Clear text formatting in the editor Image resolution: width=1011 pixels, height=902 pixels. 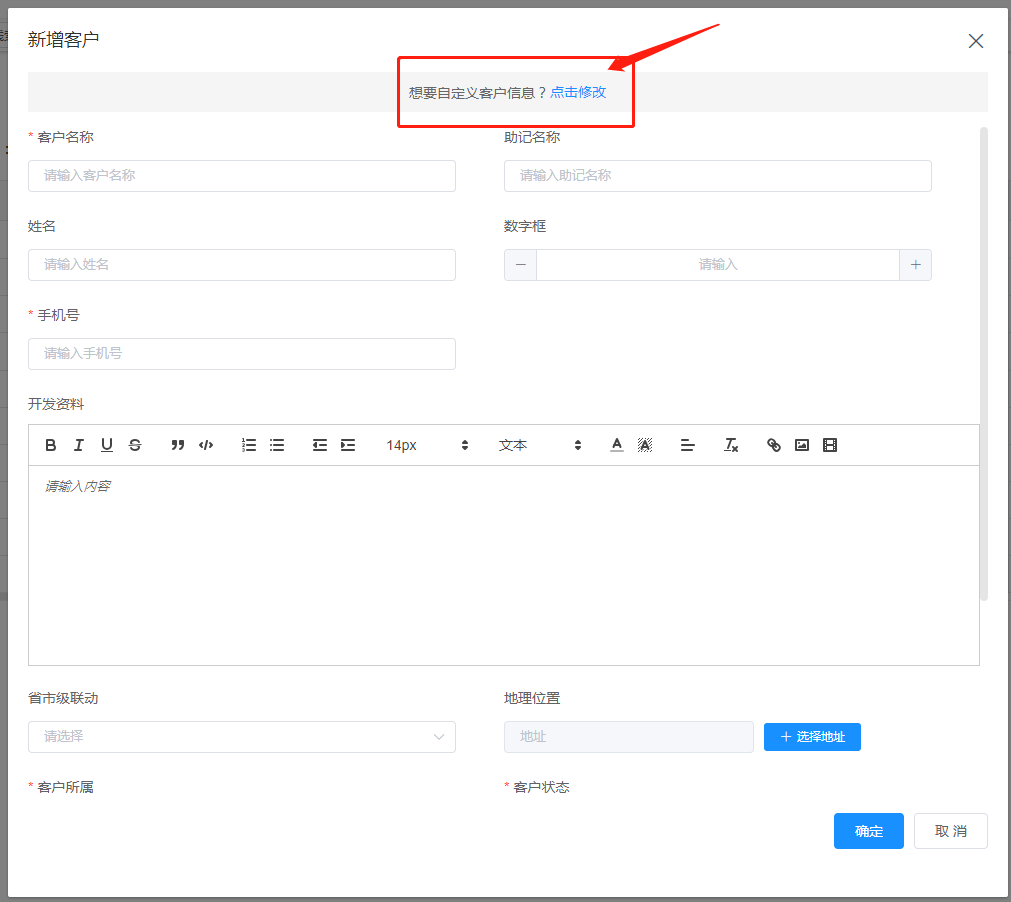(731, 445)
